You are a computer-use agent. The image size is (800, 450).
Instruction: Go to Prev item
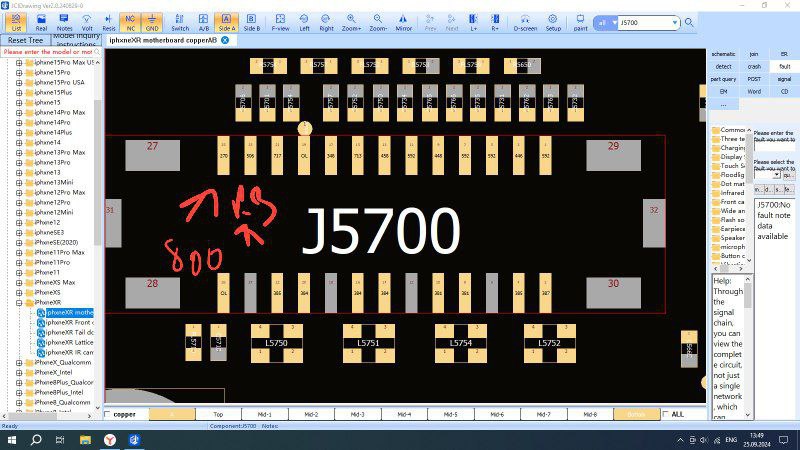click(x=430, y=22)
